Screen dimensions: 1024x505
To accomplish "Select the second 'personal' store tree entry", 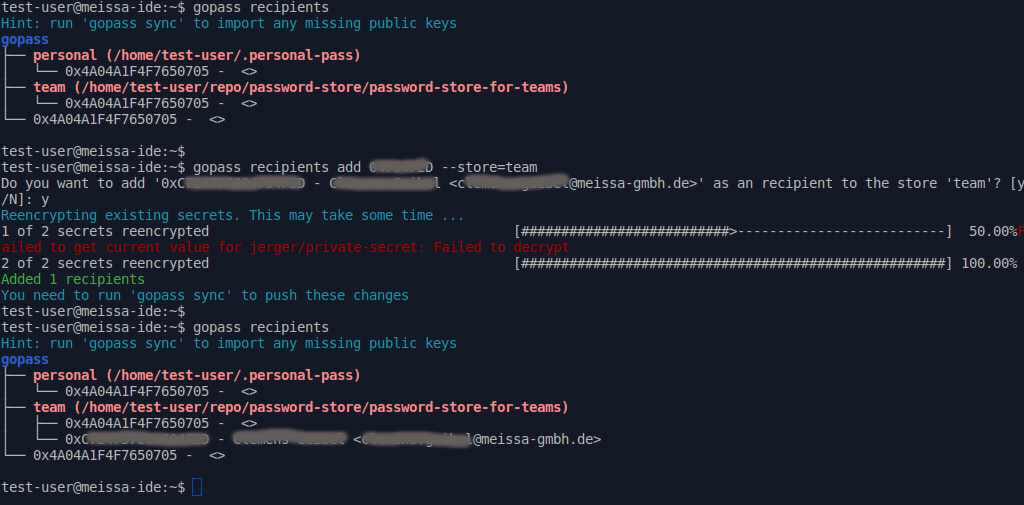I will click(x=196, y=375).
